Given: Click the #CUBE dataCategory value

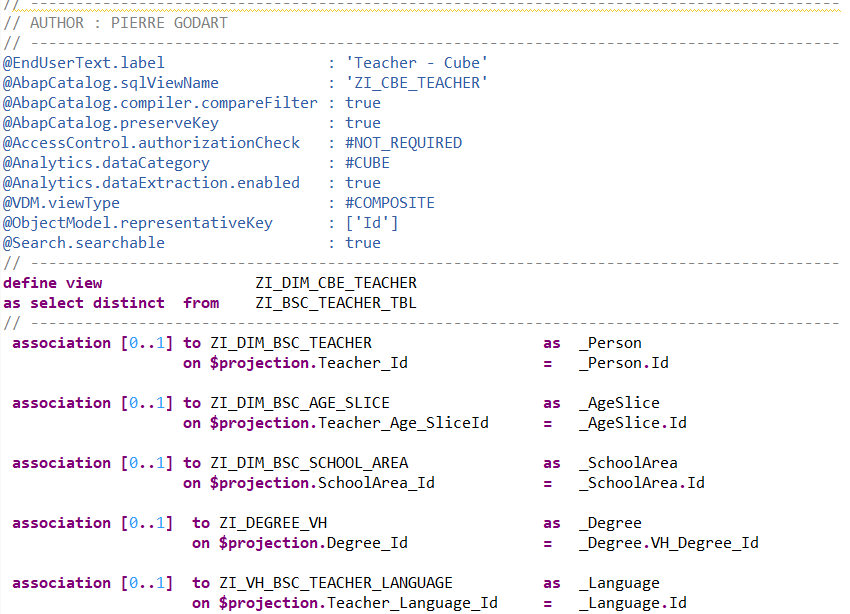Looking at the screenshot, I should click(x=365, y=162).
